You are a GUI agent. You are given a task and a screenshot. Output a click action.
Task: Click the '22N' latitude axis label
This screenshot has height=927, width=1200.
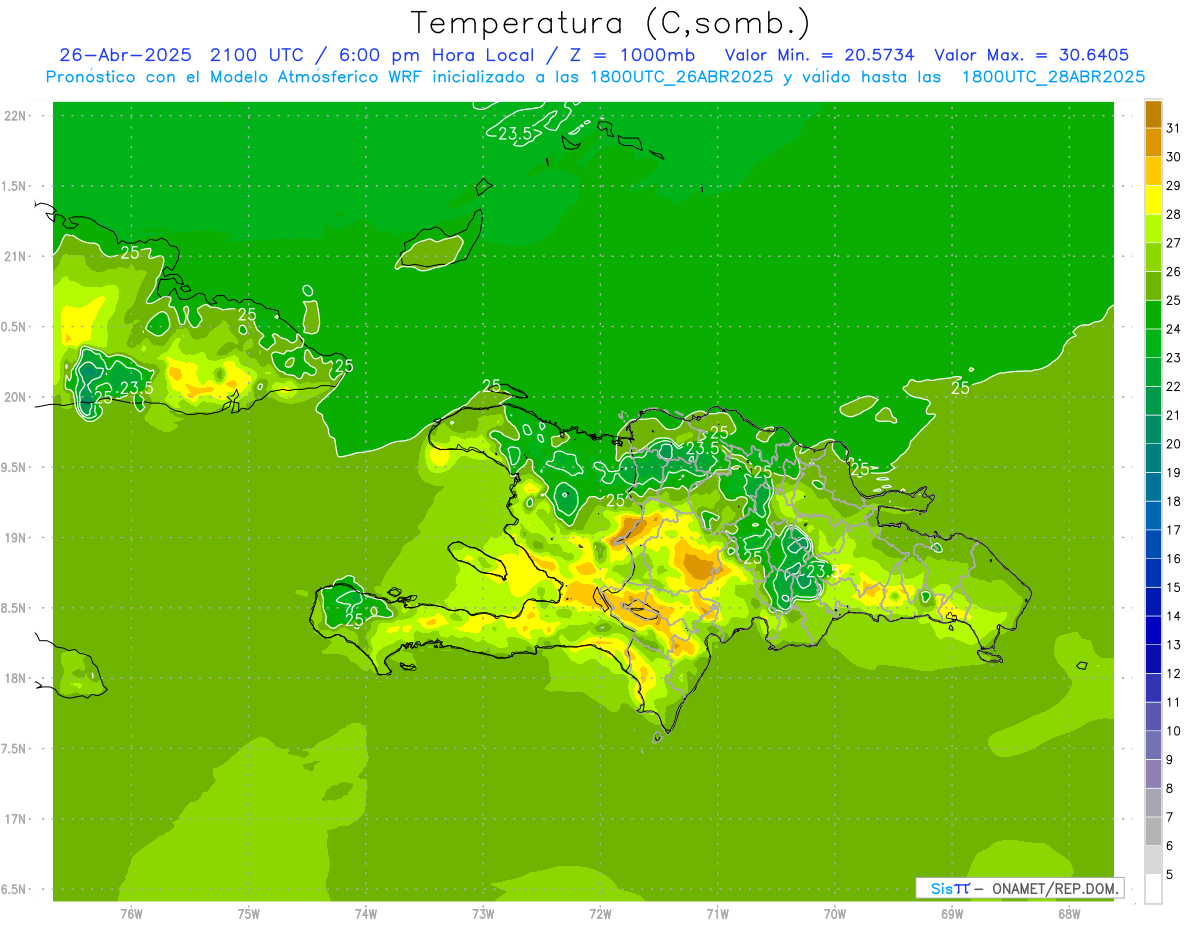(x=14, y=116)
